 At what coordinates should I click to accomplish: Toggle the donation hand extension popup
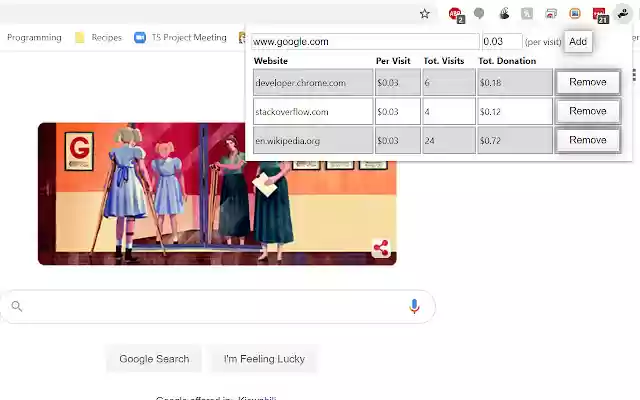pos(622,14)
